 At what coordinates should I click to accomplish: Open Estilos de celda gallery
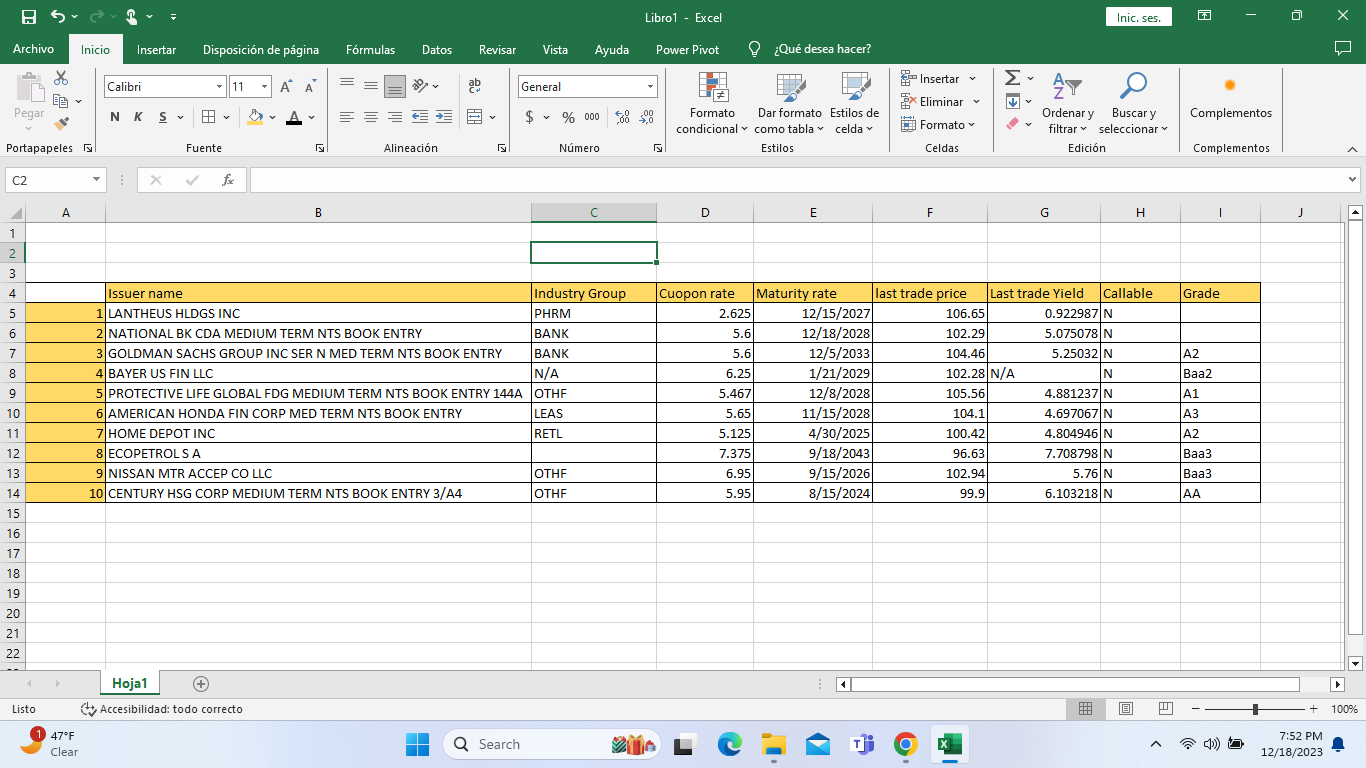pyautogui.click(x=854, y=103)
